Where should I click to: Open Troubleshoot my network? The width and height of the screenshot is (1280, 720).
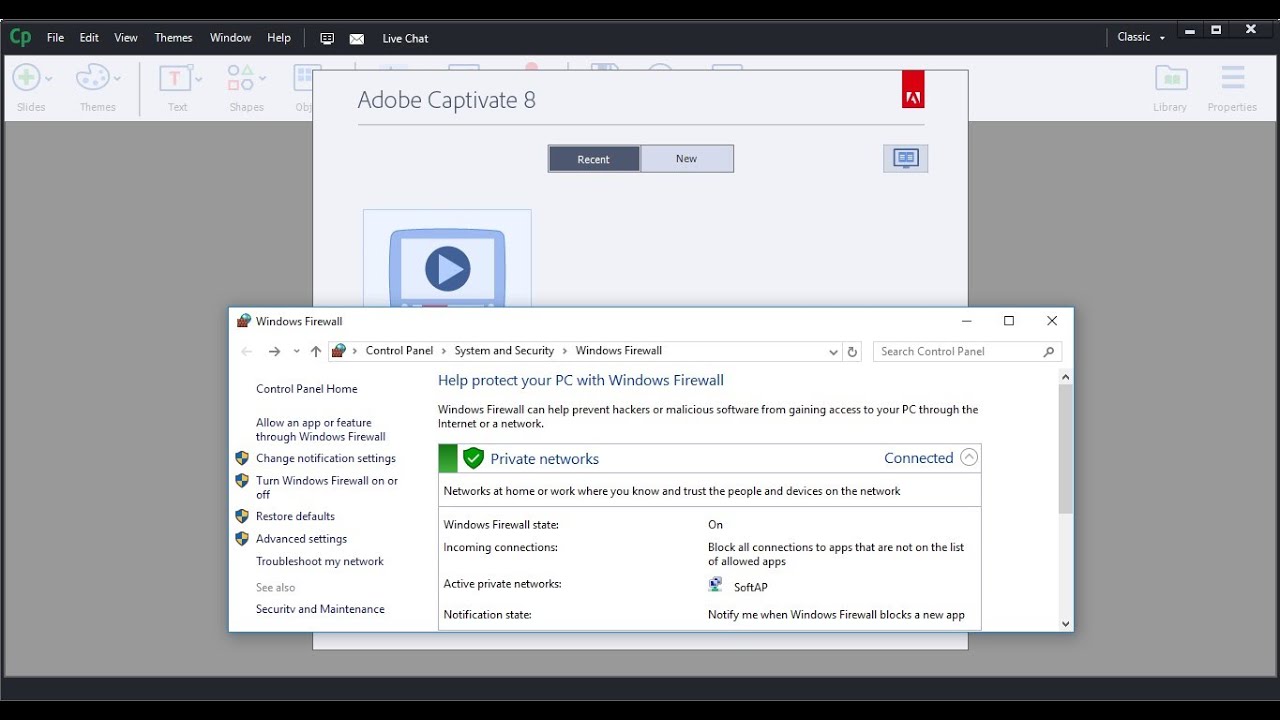320,561
